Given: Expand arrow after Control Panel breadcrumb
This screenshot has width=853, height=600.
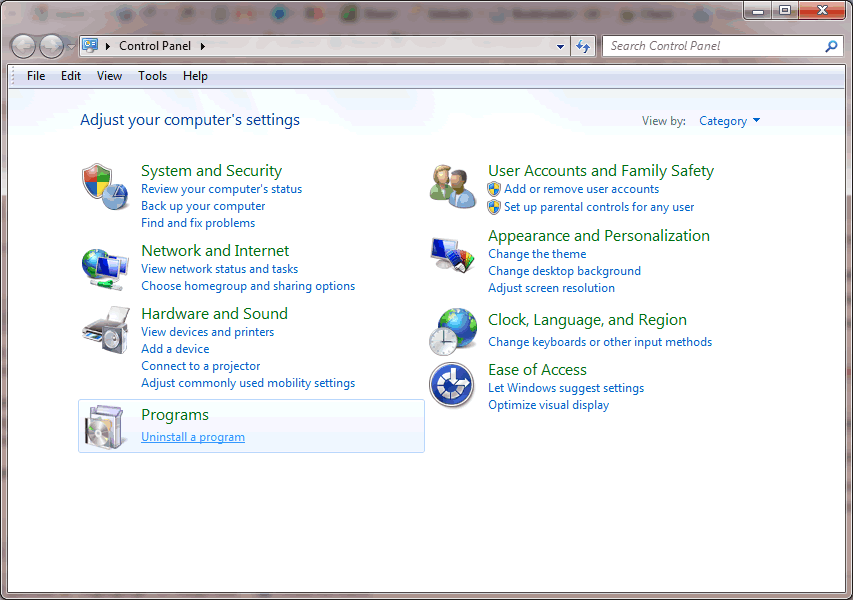Looking at the screenshot, I should [x=202, y=46].
